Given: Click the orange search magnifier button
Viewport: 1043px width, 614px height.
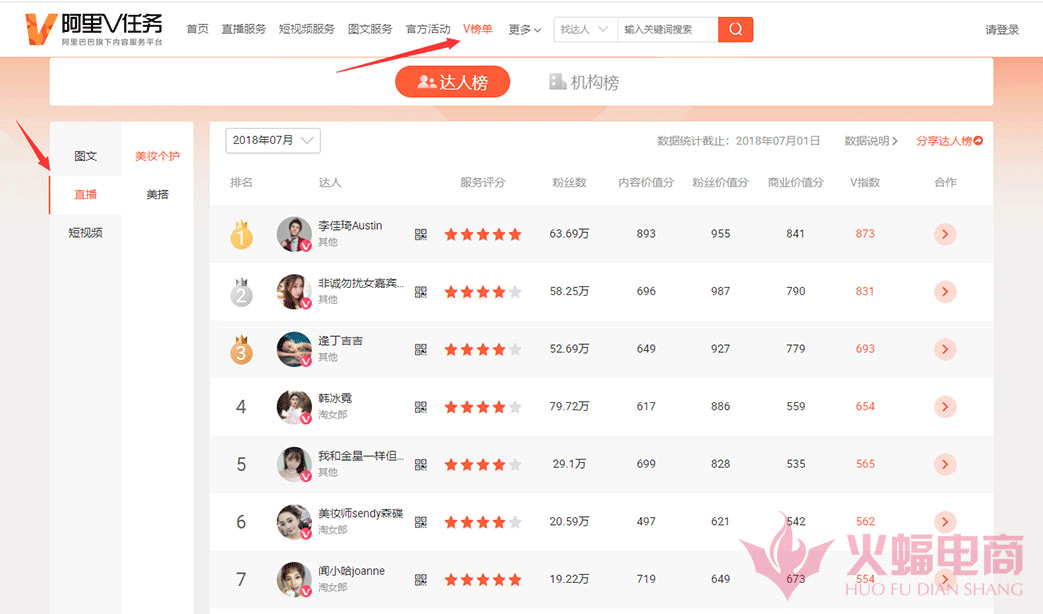Looking at the screenshot, I should 735,30.
